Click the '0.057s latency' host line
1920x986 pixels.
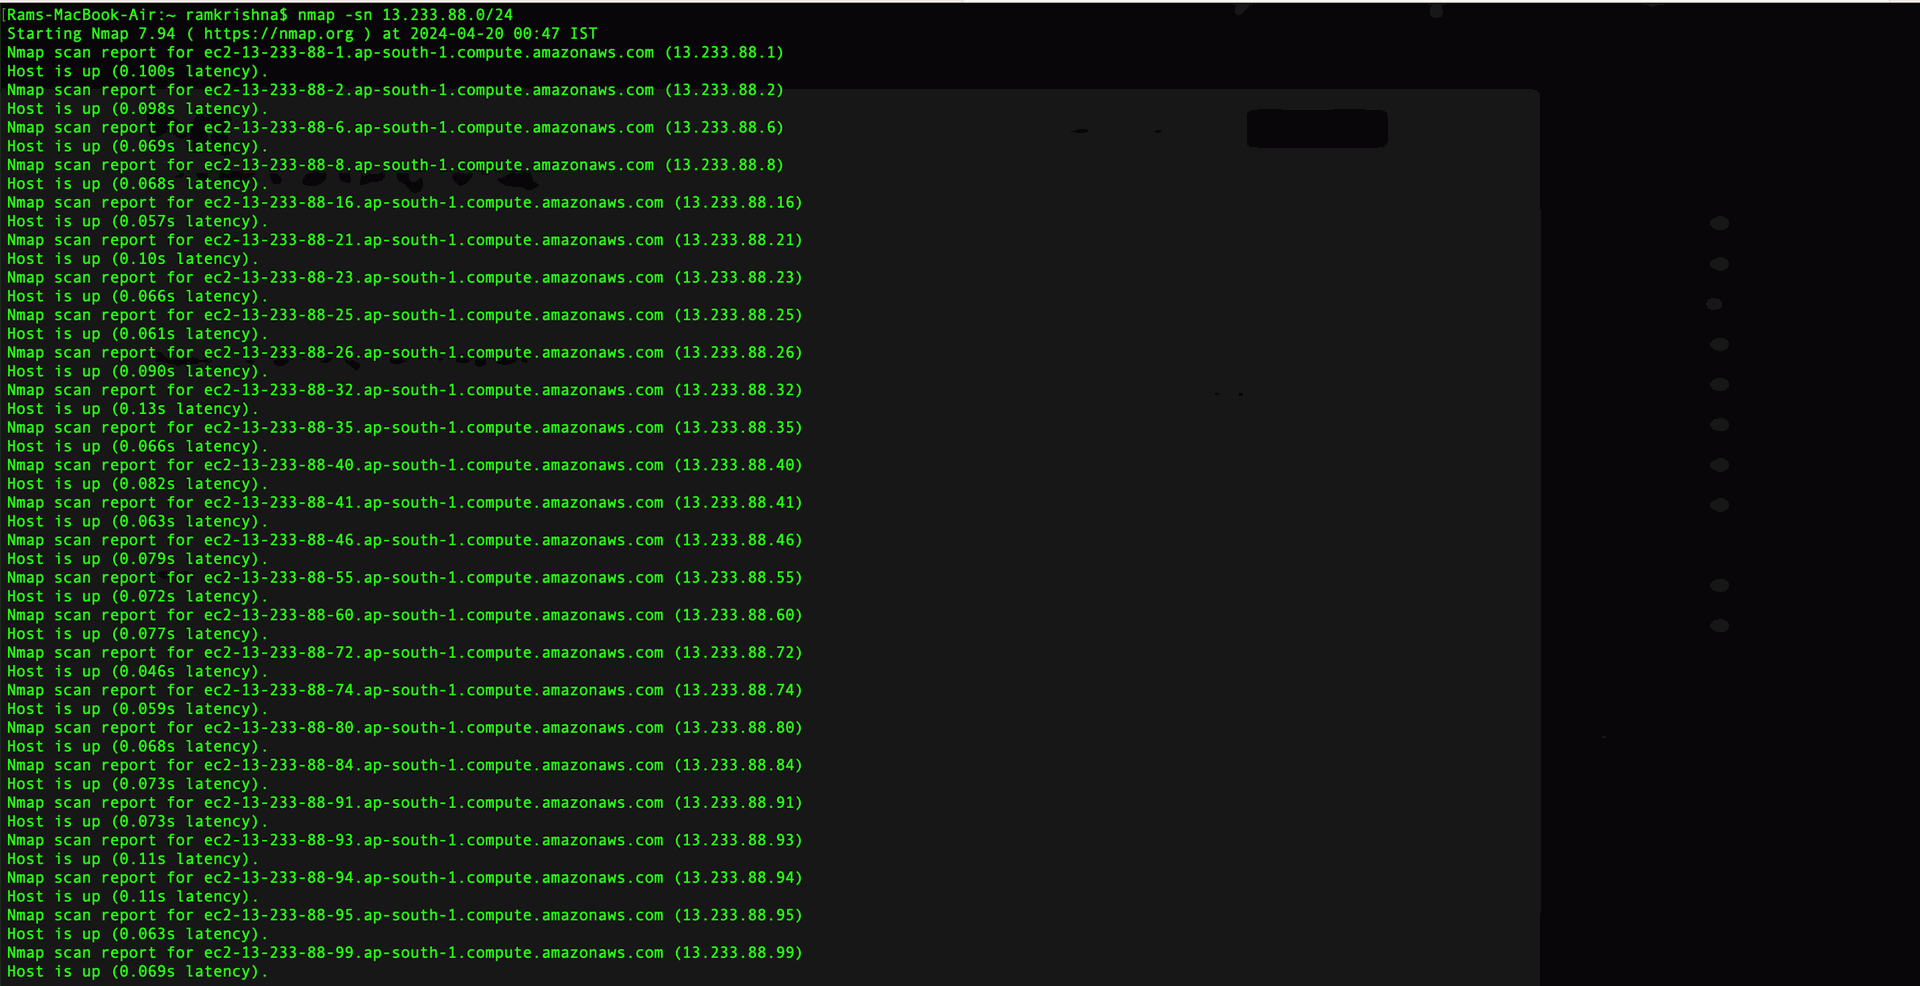(138, 222)
